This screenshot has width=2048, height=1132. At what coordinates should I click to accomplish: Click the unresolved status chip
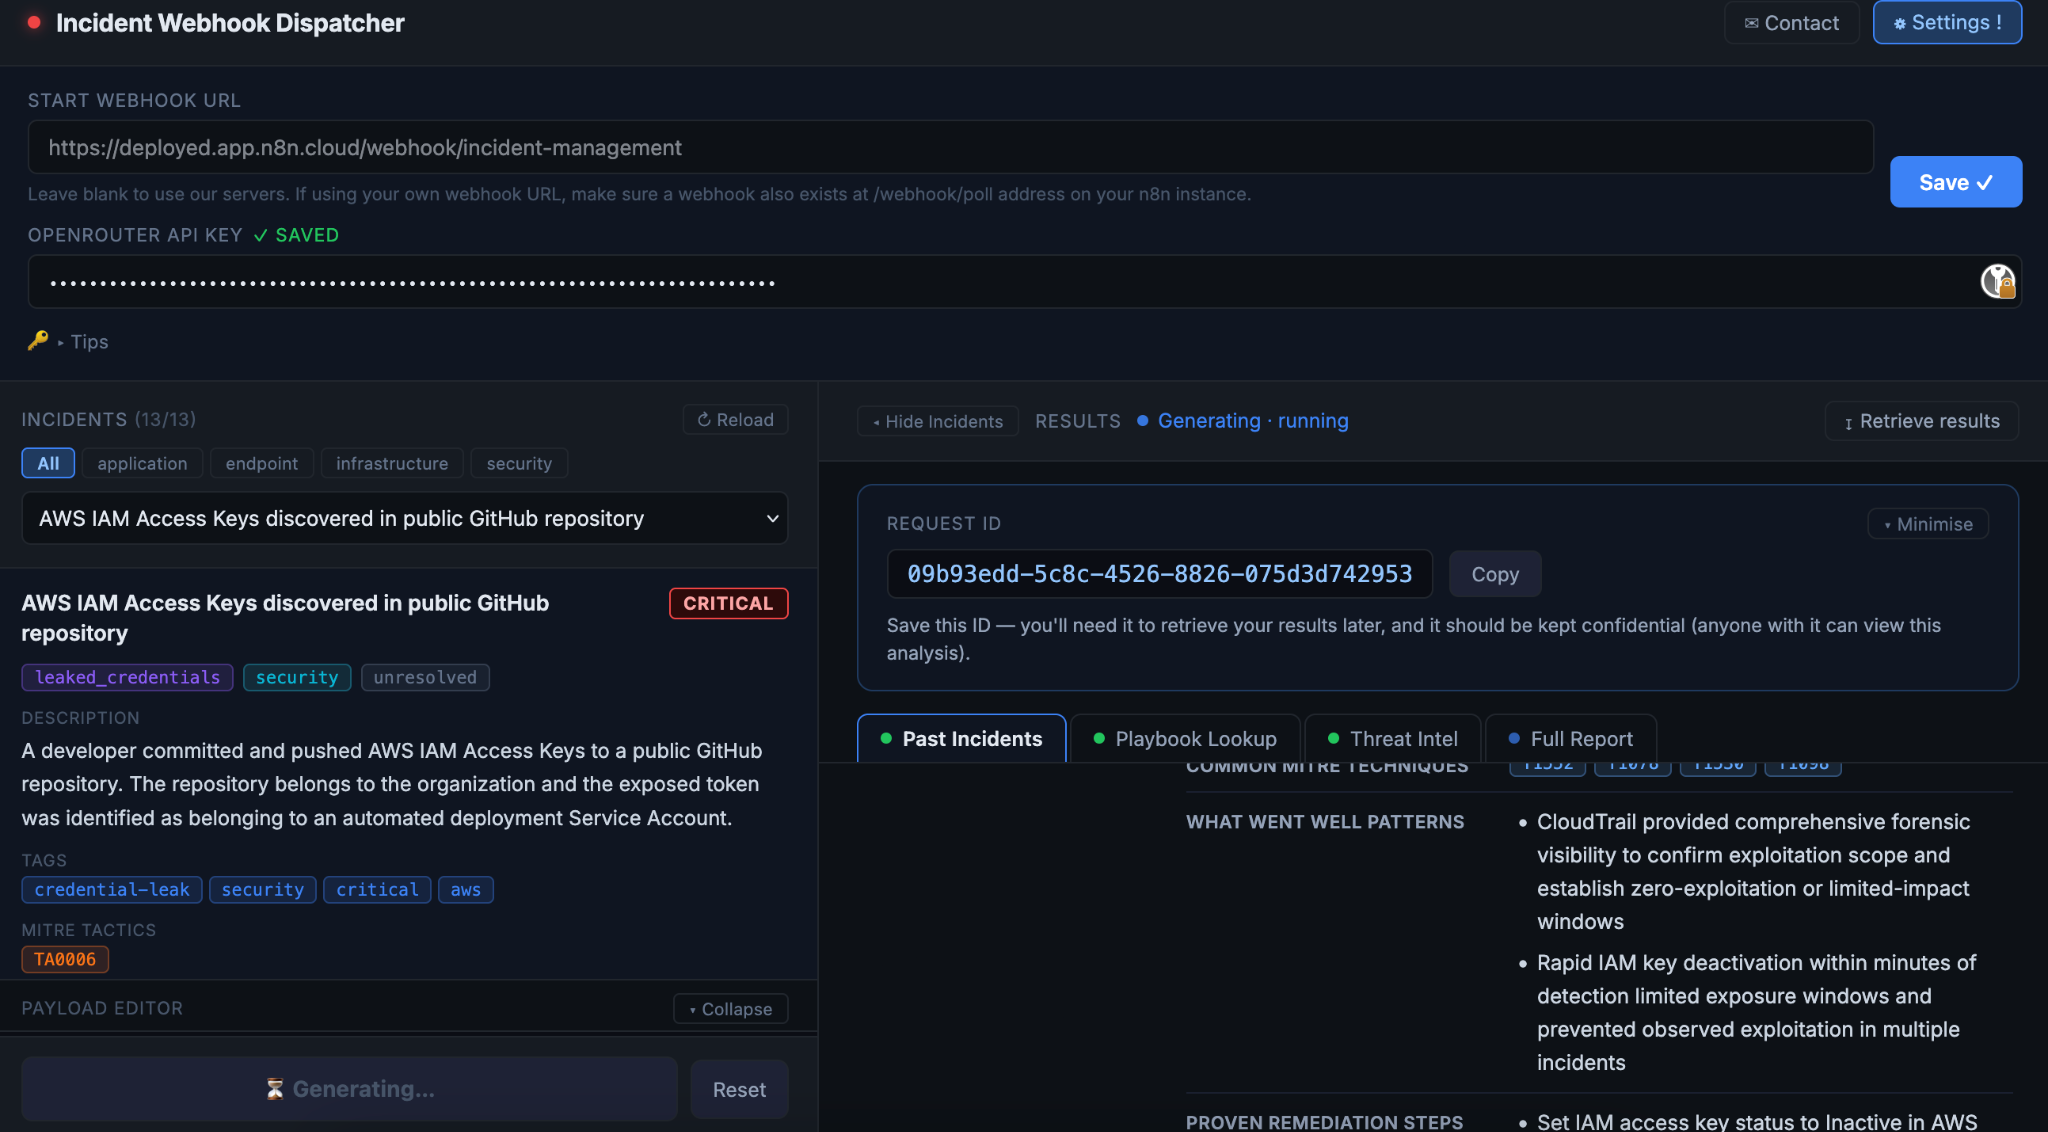point(425,677)
